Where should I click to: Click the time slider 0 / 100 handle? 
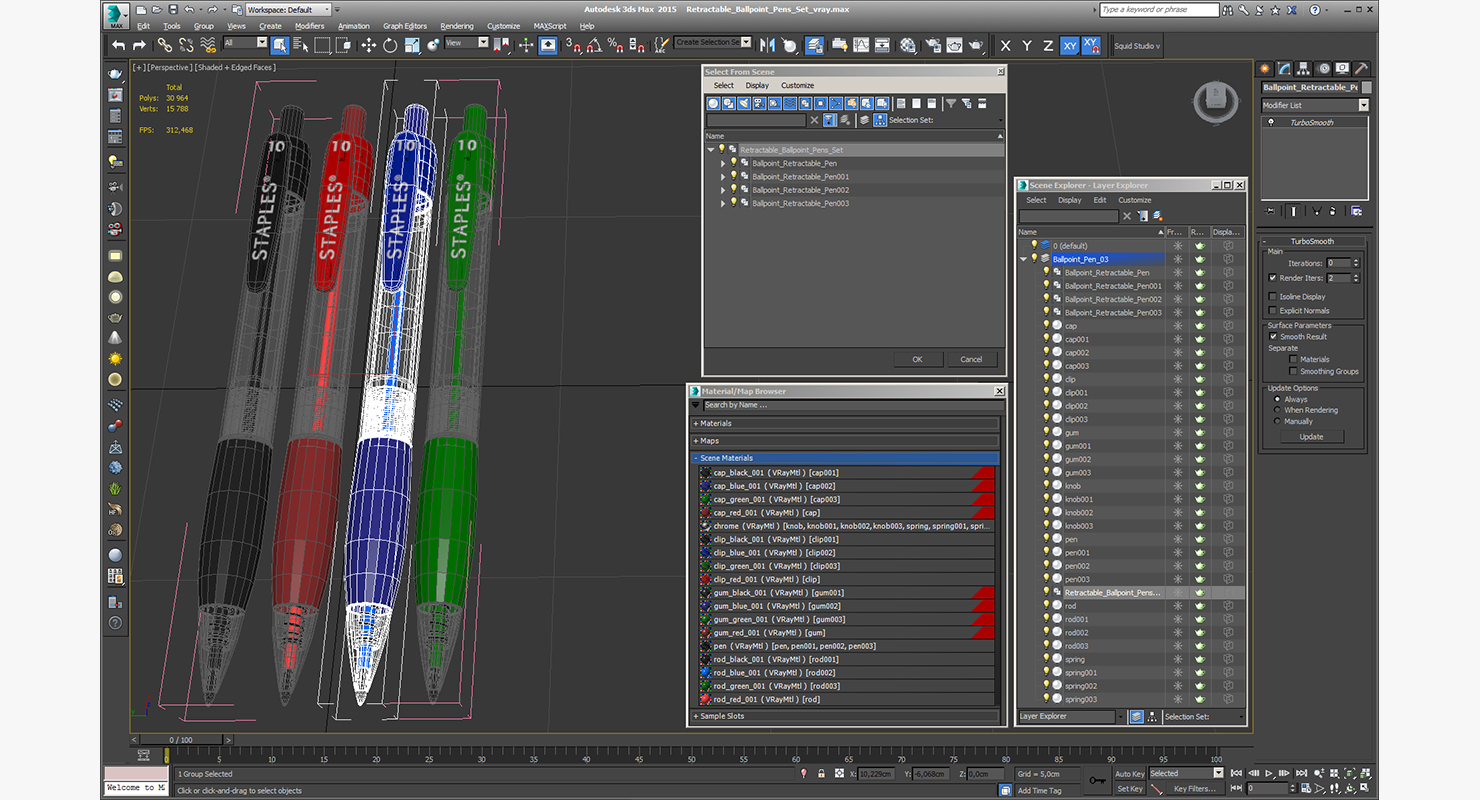coord(181,740)
